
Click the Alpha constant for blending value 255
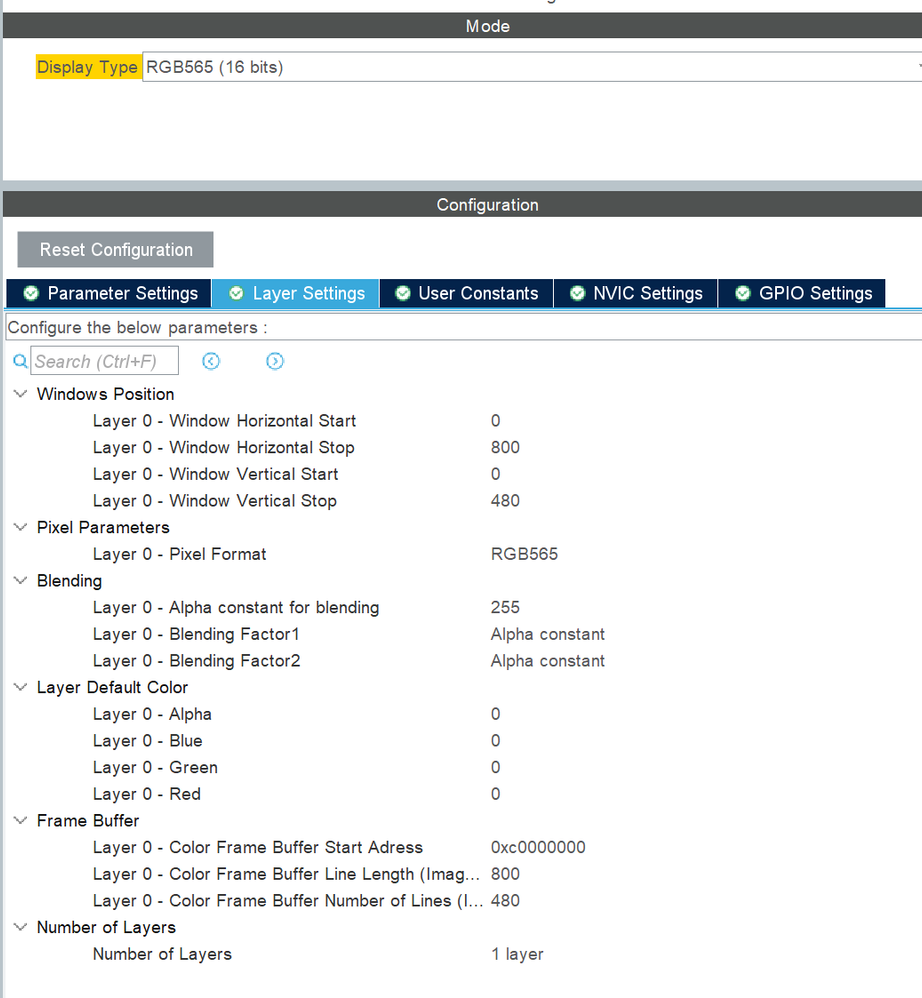click(505, 607)
